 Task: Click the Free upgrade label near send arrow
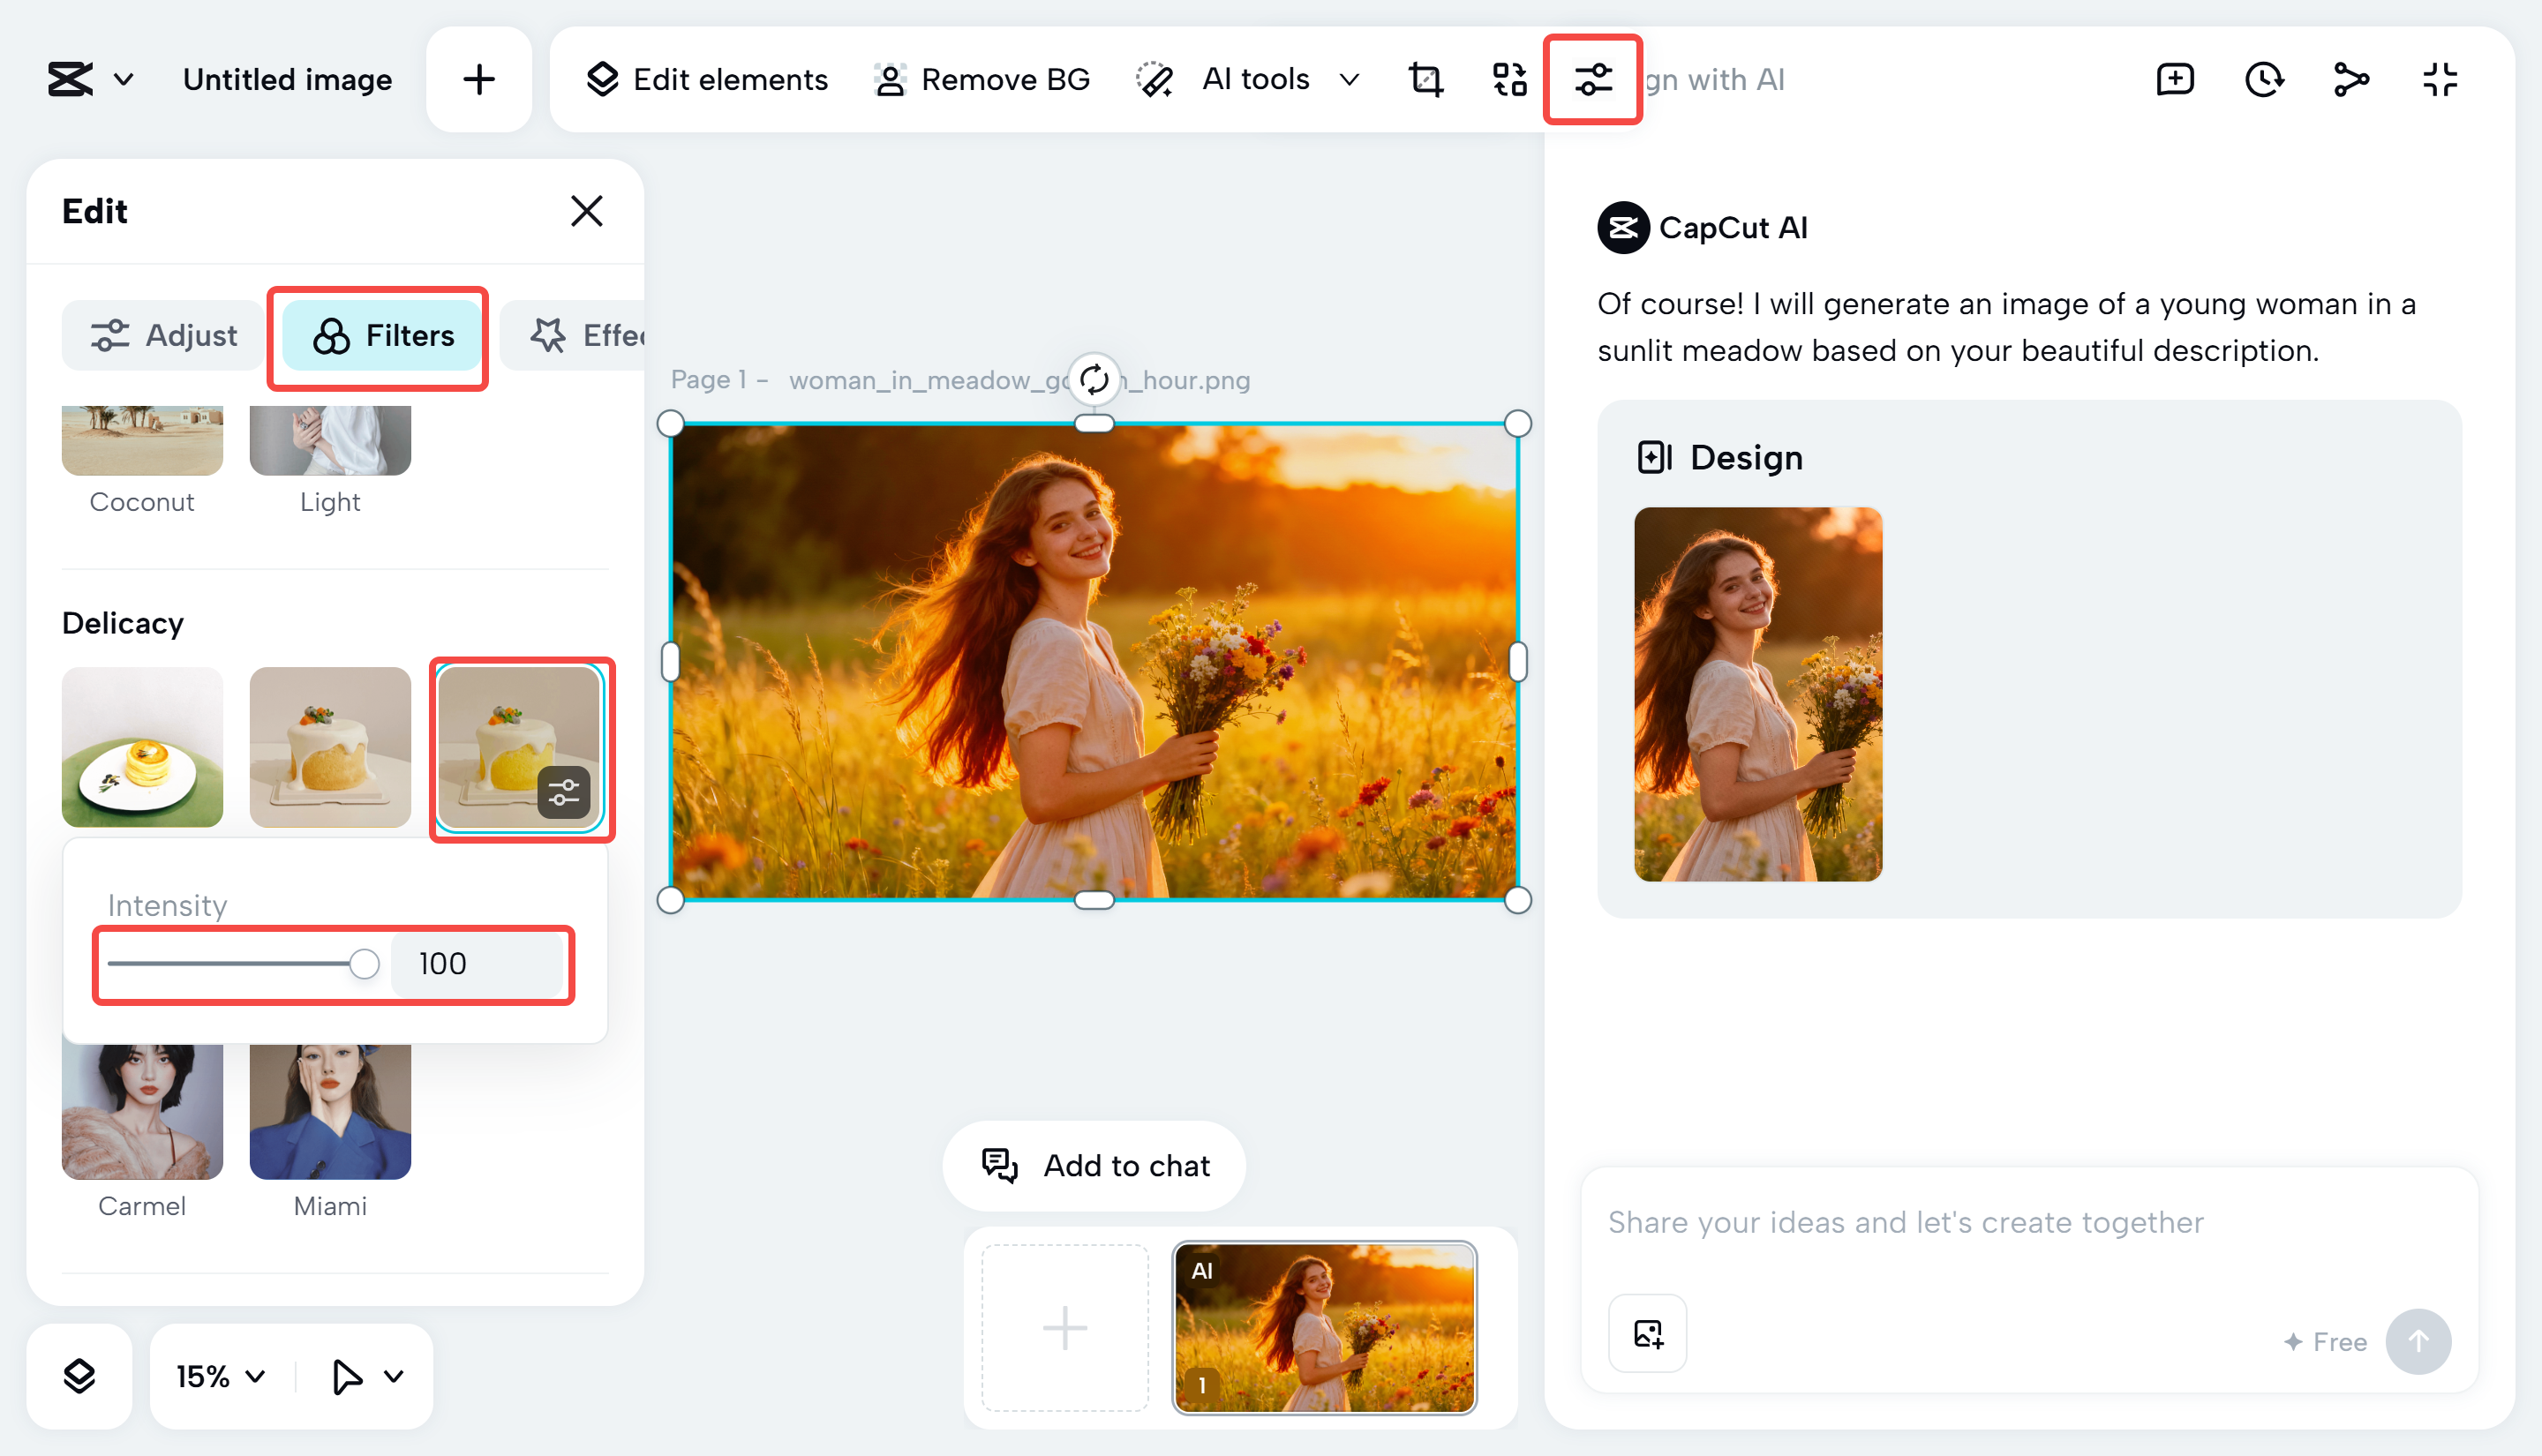pyautogui.click(x=2324, y=1342)
